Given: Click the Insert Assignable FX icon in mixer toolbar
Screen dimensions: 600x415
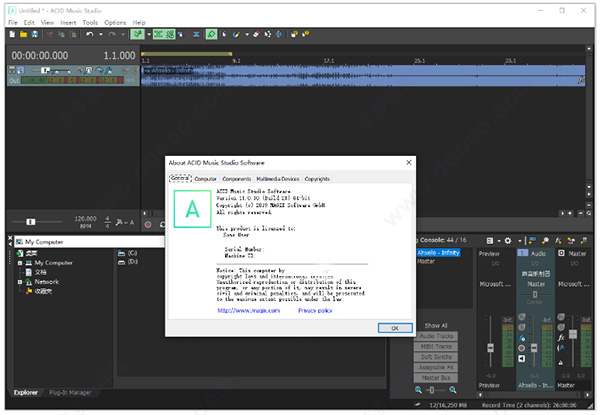Looking at the screenshot, I should click(x=558, y=241).
